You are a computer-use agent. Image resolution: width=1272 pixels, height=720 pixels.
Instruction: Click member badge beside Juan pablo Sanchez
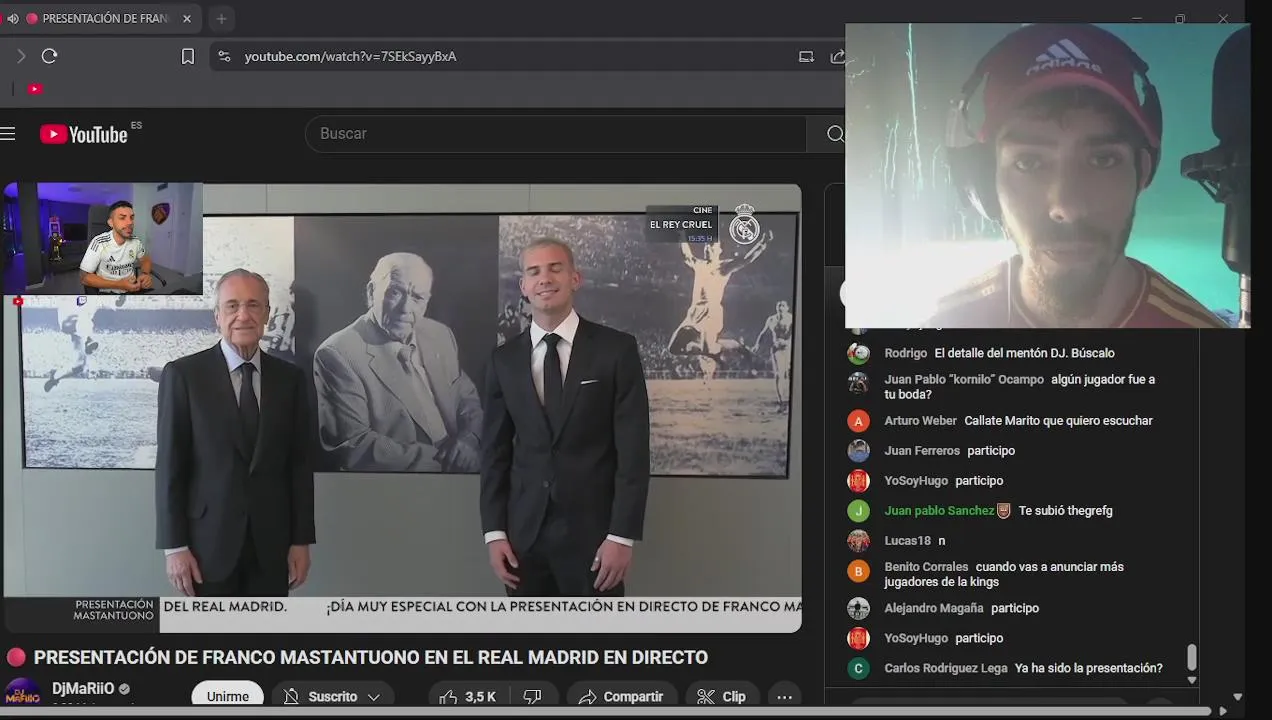(1004, 510)
